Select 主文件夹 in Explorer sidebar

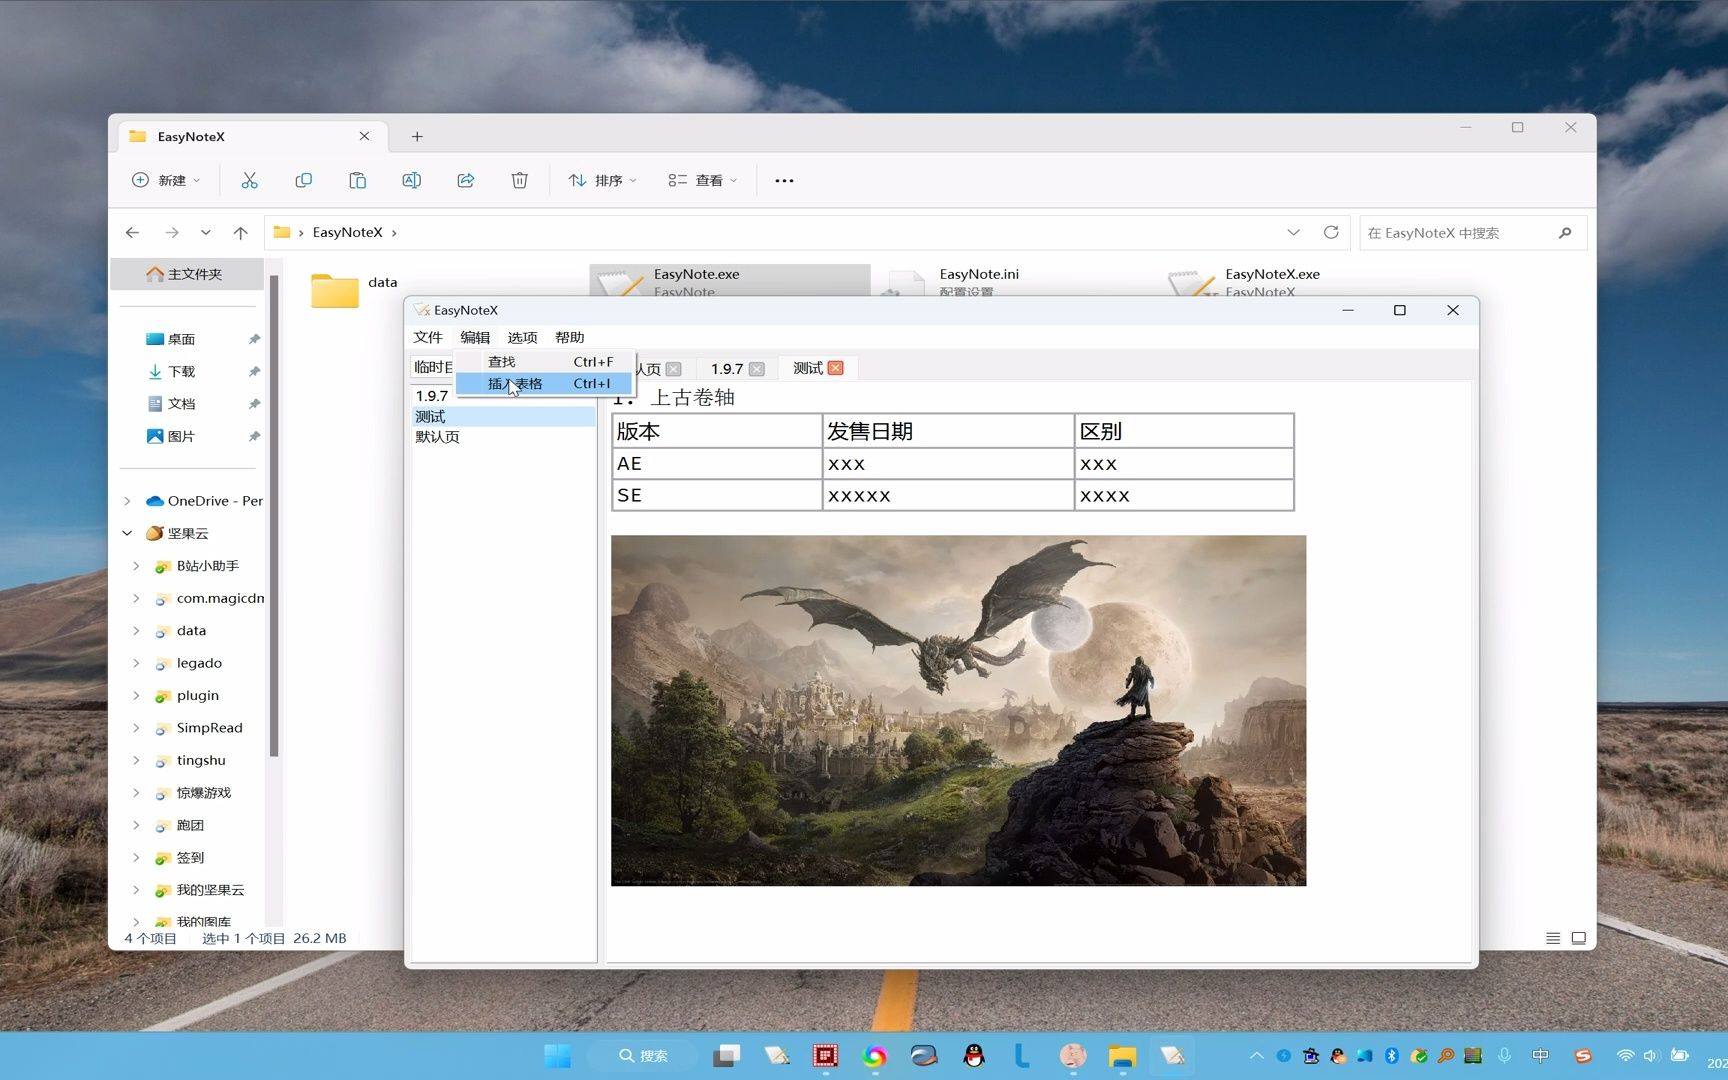187,274
